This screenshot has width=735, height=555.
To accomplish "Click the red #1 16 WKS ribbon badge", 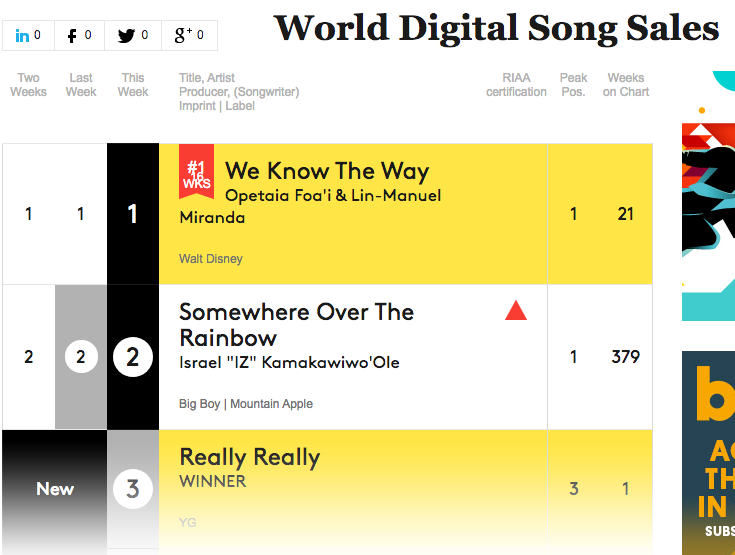I will click(196, 171).
